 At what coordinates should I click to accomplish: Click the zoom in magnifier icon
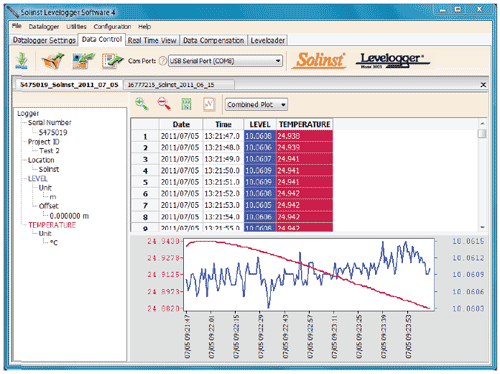pos(142,104)
